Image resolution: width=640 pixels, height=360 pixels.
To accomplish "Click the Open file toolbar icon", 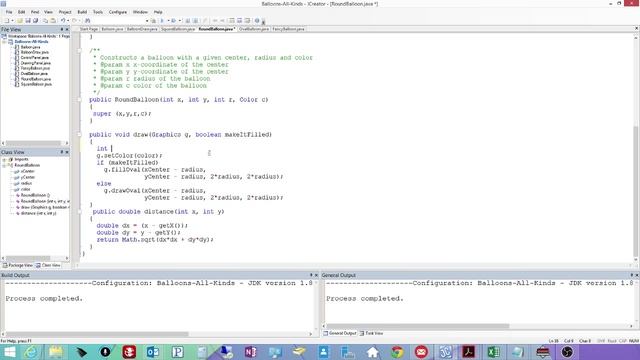I will click(20, 20).
